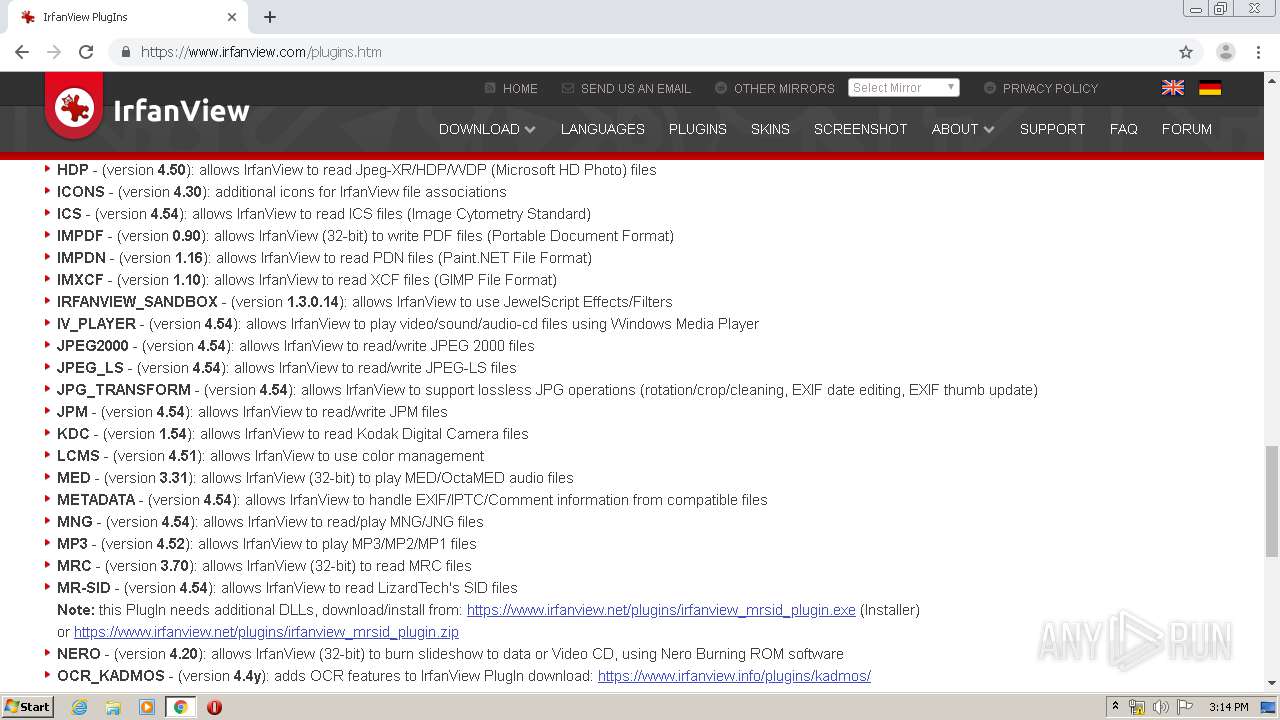Click the network tray icon
This screenshot has width=1280, height=720.
coord(1137,707)
